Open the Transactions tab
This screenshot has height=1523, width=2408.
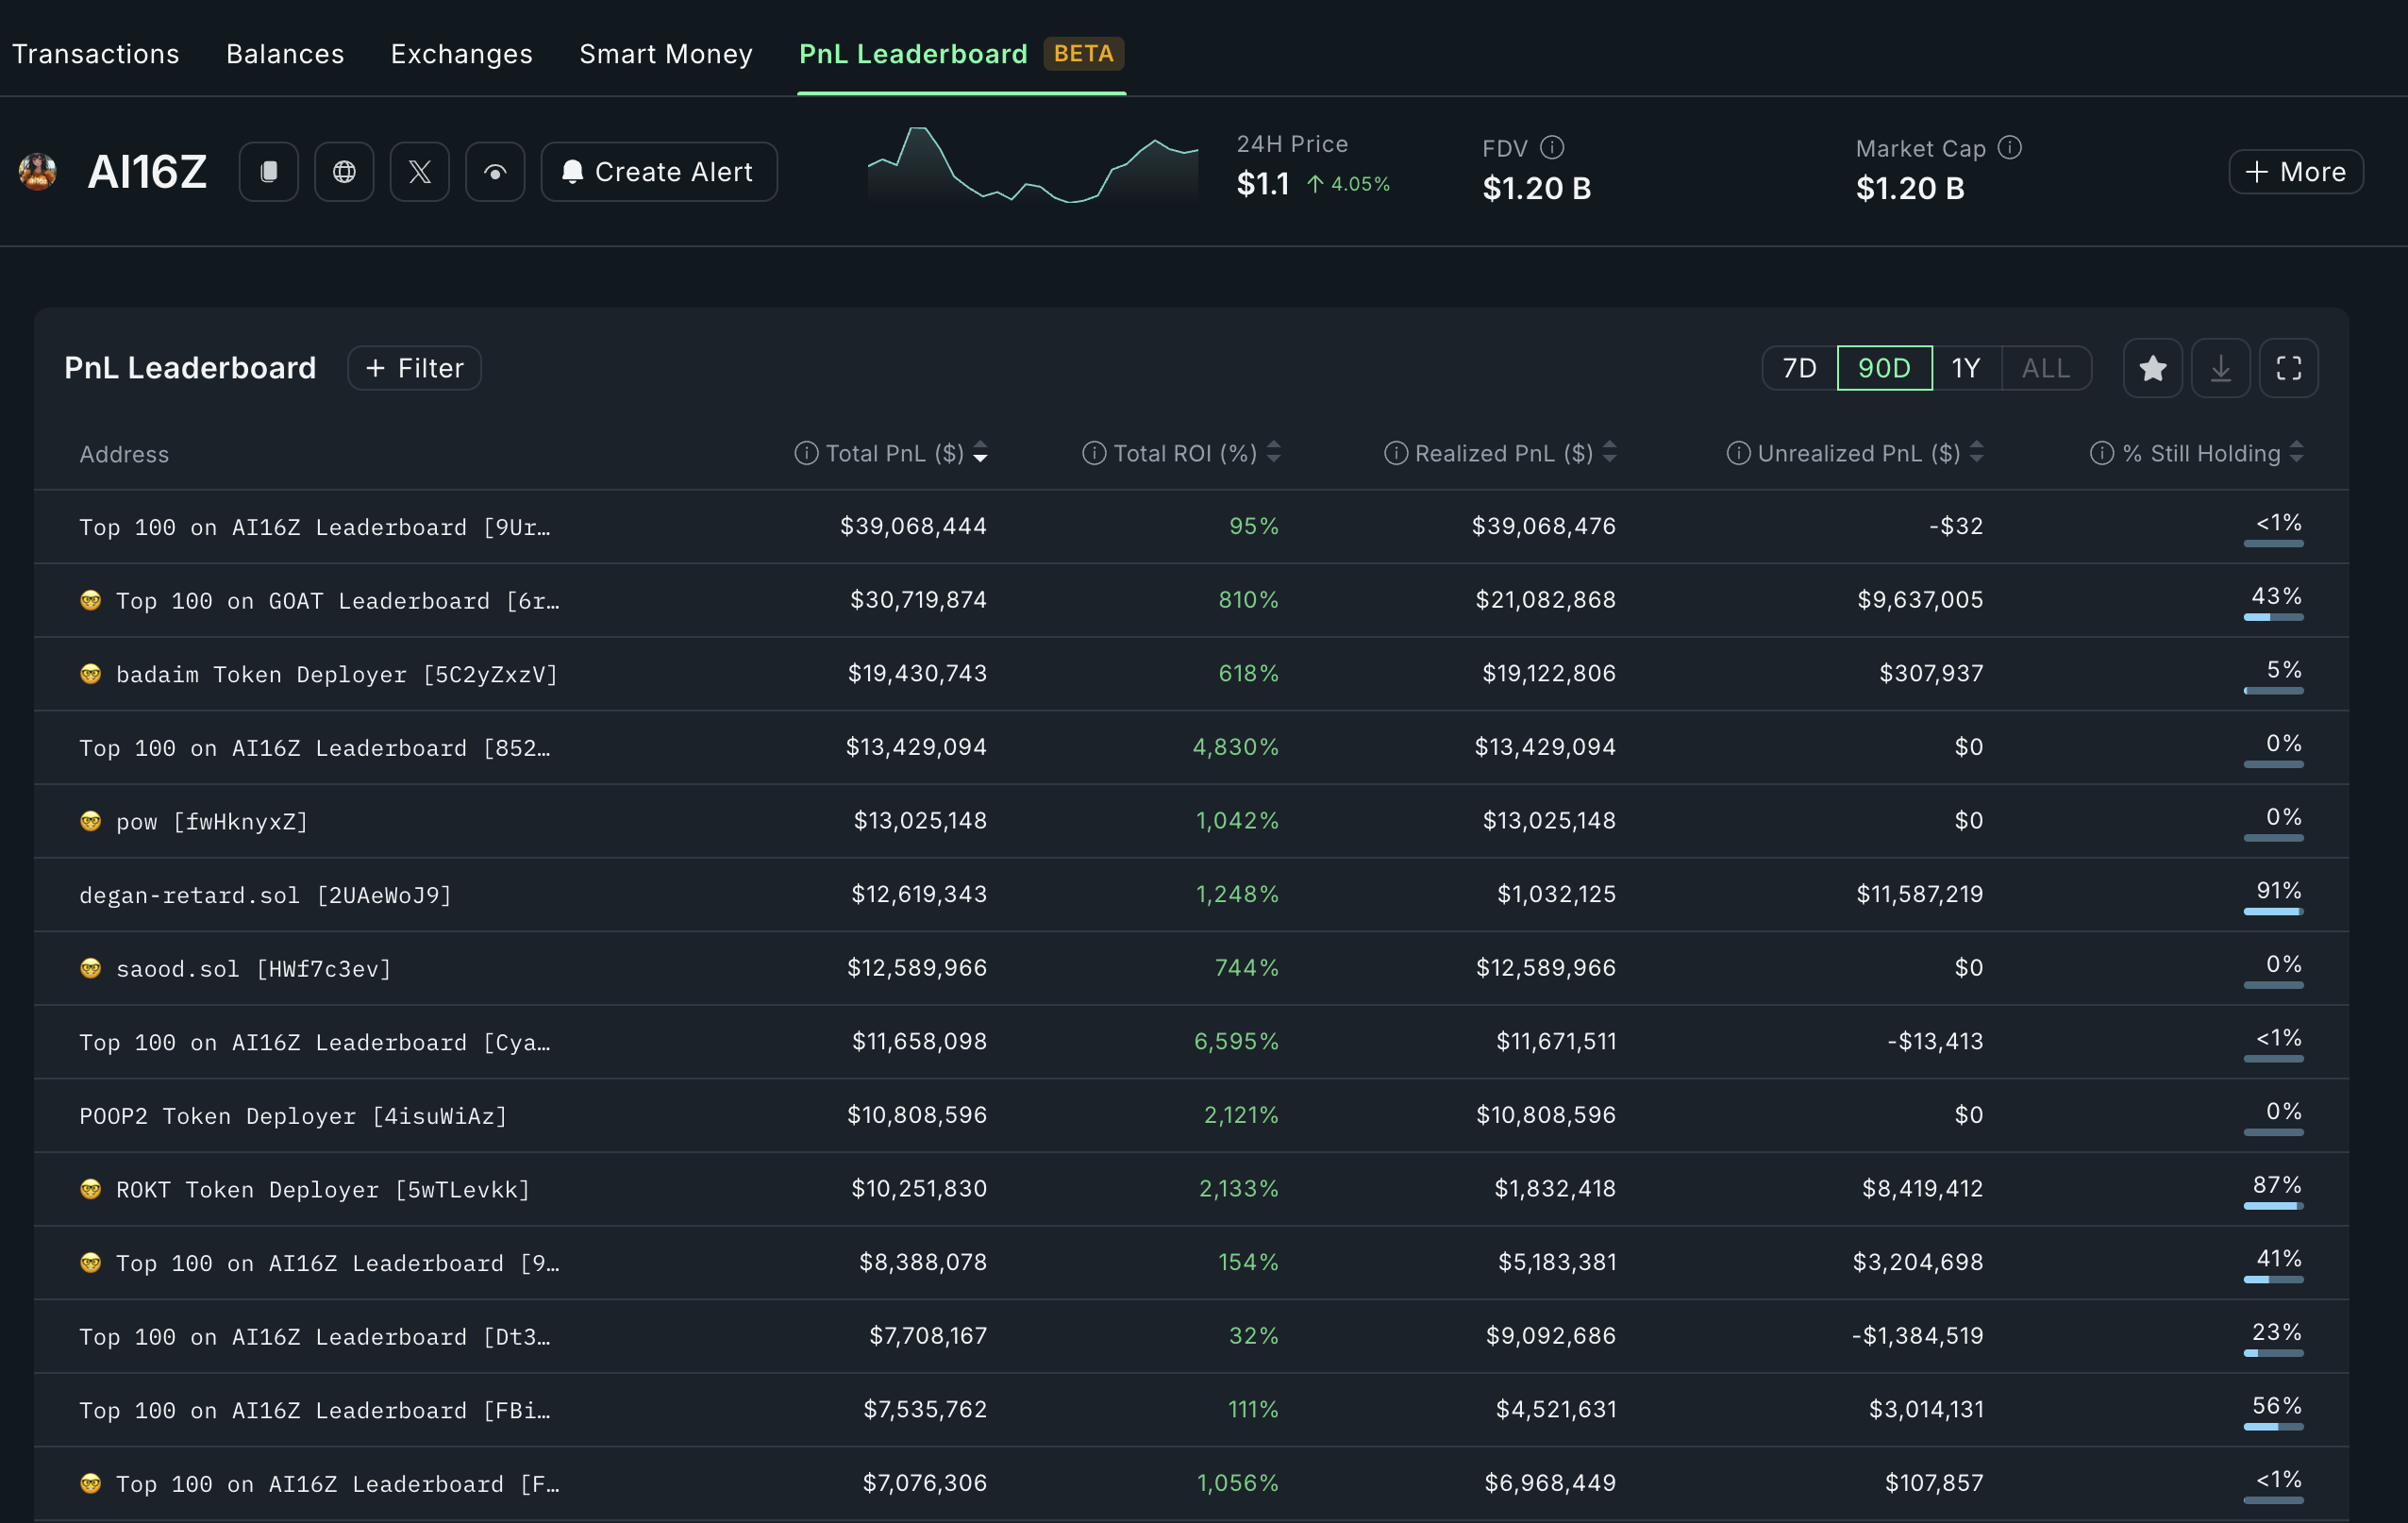pos(94,51)
